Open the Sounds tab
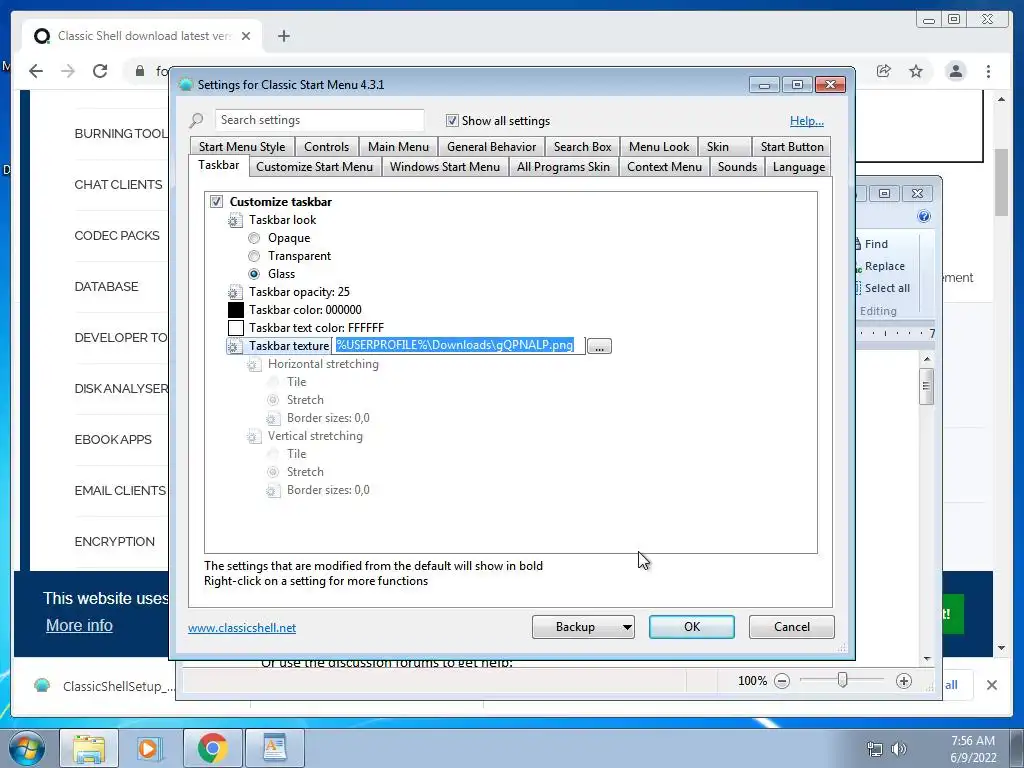The width and height of the screenshot is (1024, 768). [737, 167]
